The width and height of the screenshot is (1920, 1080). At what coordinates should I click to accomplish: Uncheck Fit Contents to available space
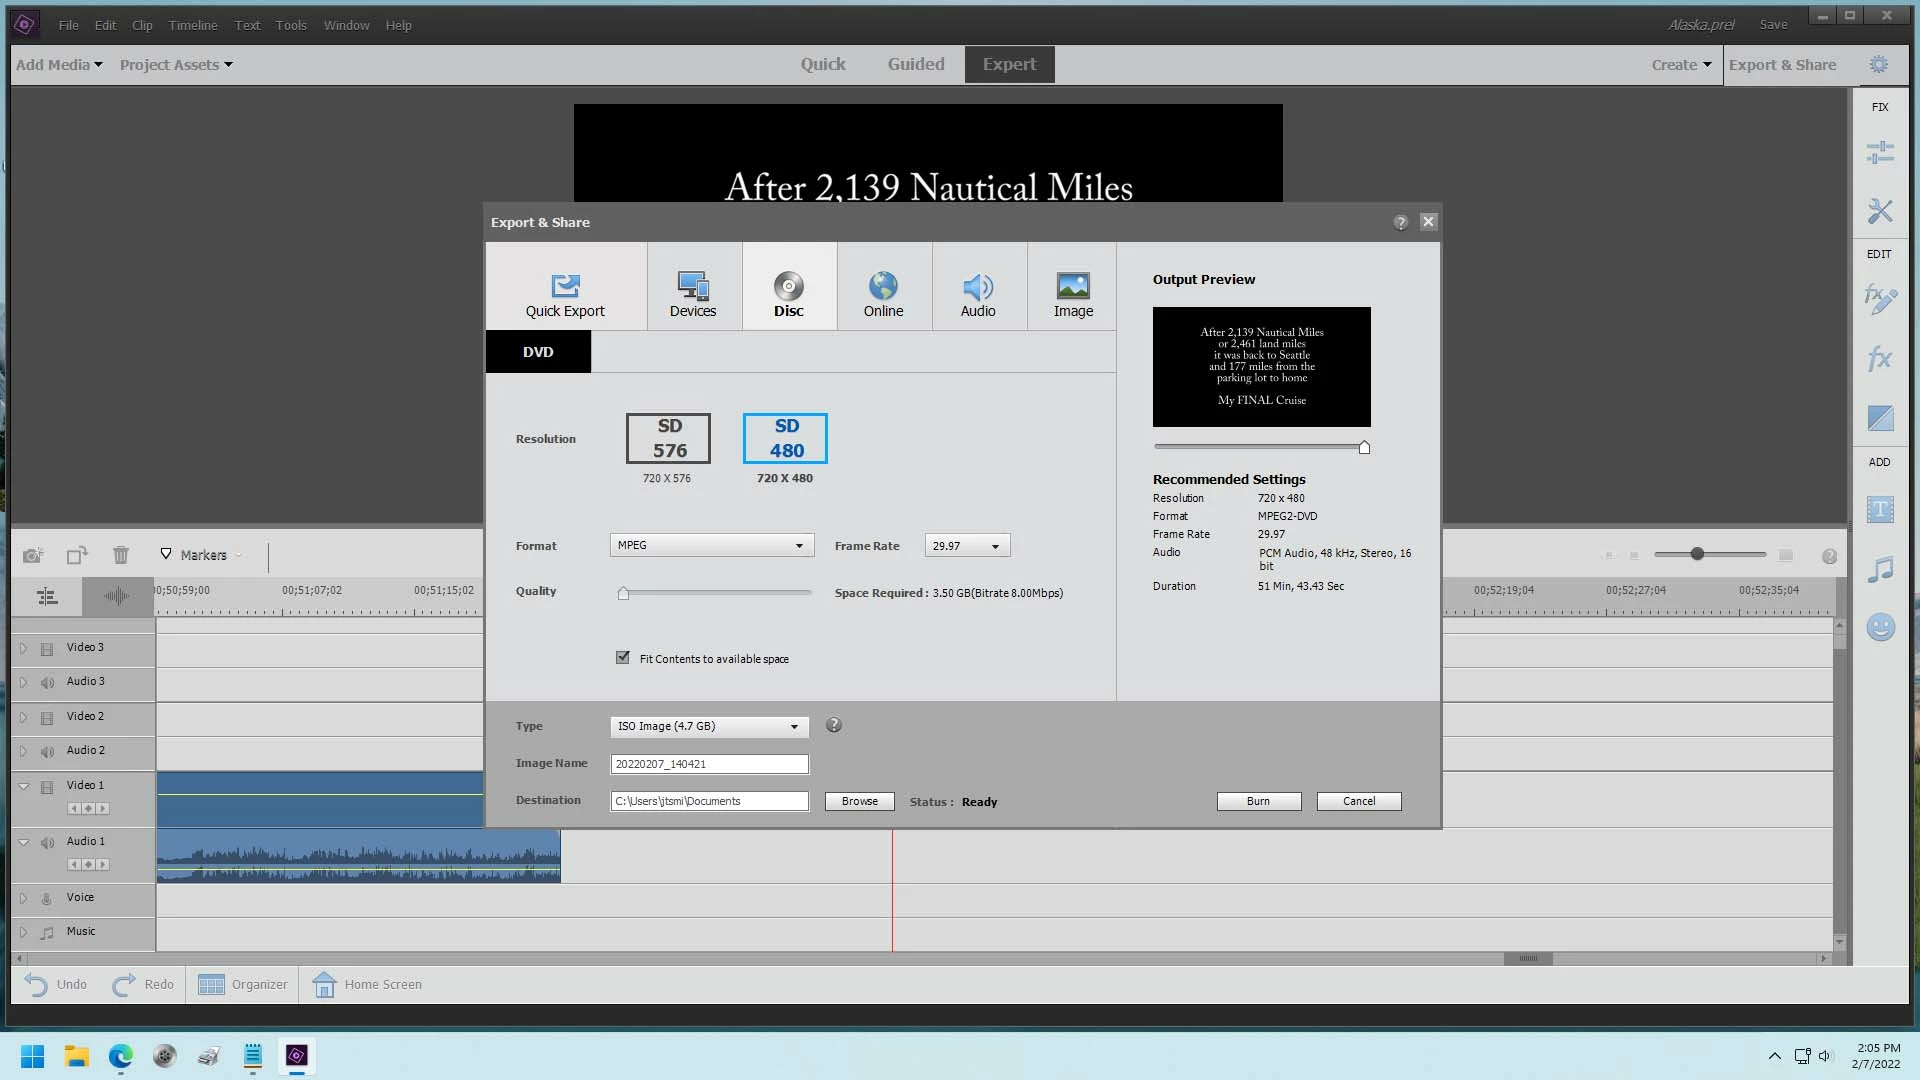point(623,658)
